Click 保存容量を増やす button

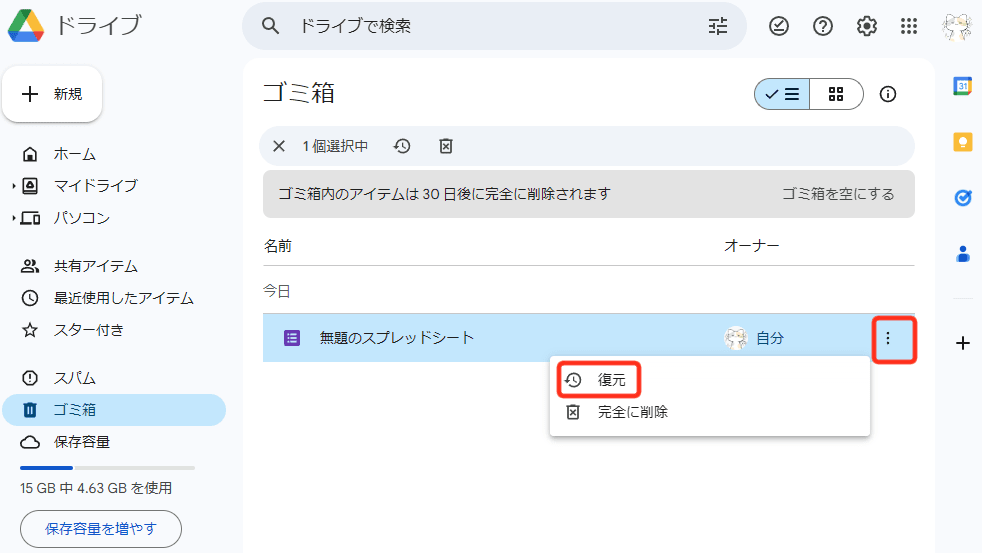pos(101,529)
